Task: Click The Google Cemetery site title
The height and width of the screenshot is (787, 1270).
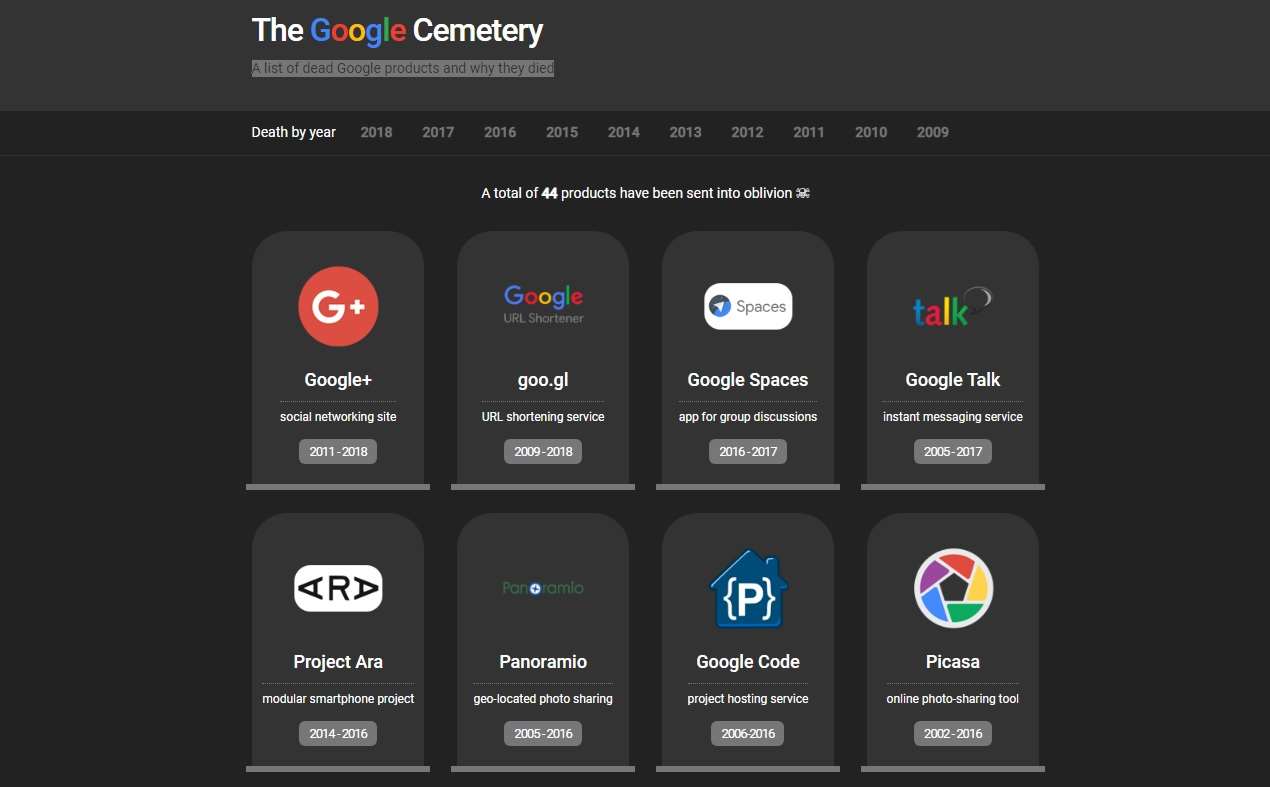Action: pos(397,30)
